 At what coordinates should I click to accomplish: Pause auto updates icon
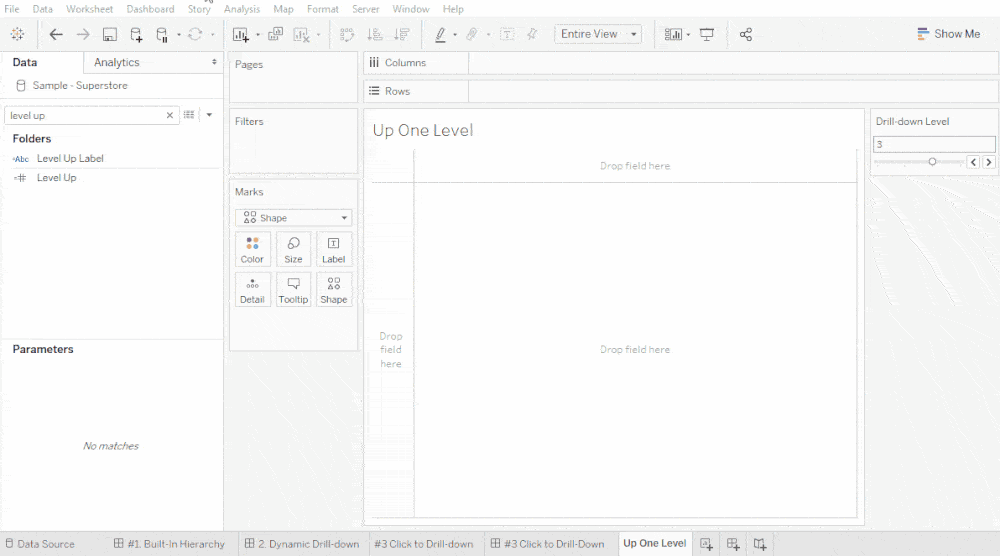[x=162, y=34]
